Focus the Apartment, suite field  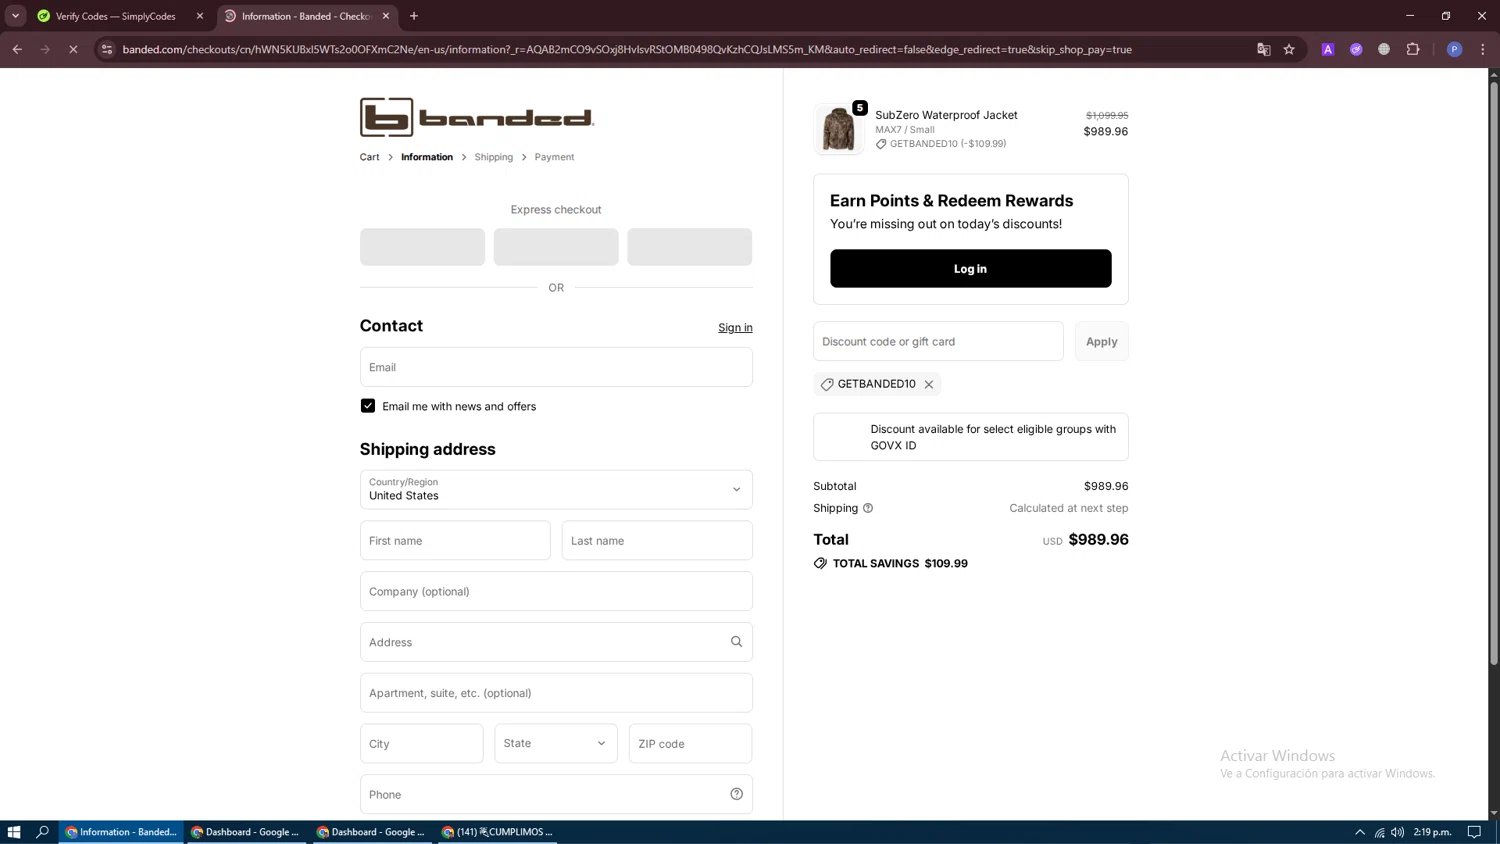click(x=556, y=693)
